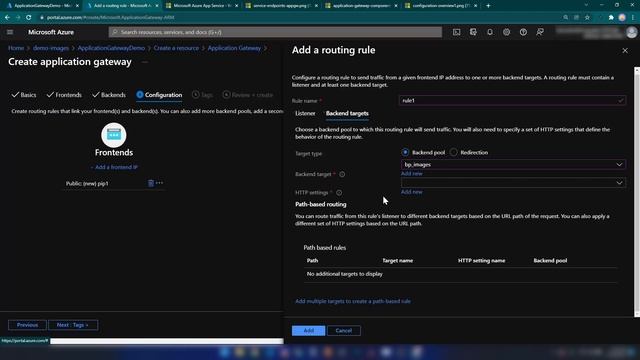640x360 pixels.
Task: Click the Path column header
Action: tap(312, 260)
